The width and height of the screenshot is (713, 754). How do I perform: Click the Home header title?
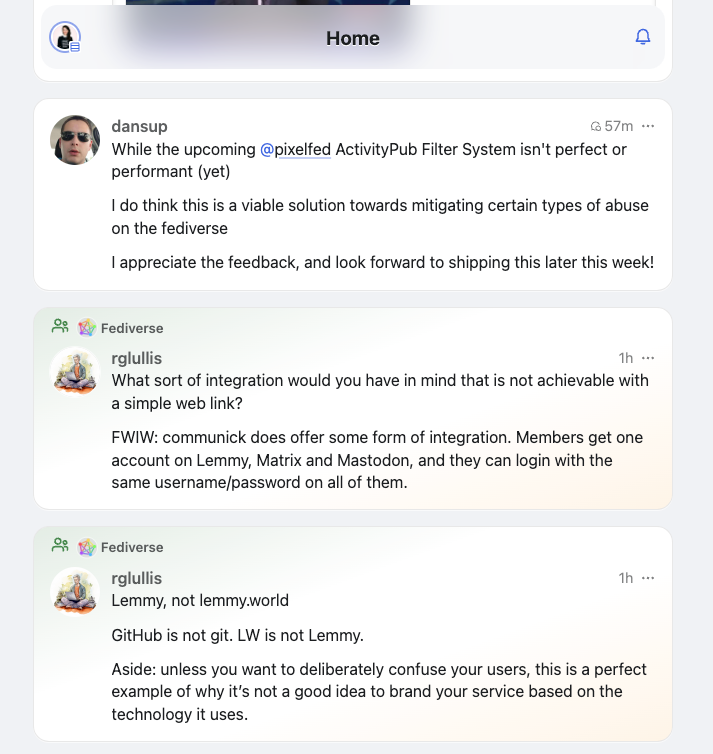pos(353,38)
